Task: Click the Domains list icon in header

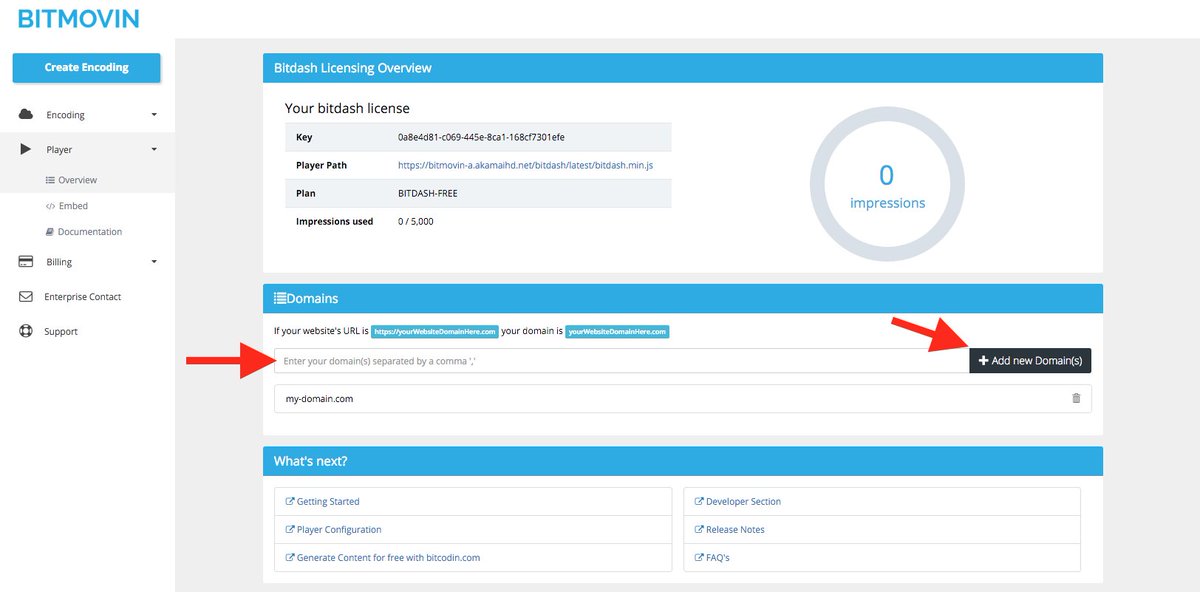Action: click(x=280, y=298)
